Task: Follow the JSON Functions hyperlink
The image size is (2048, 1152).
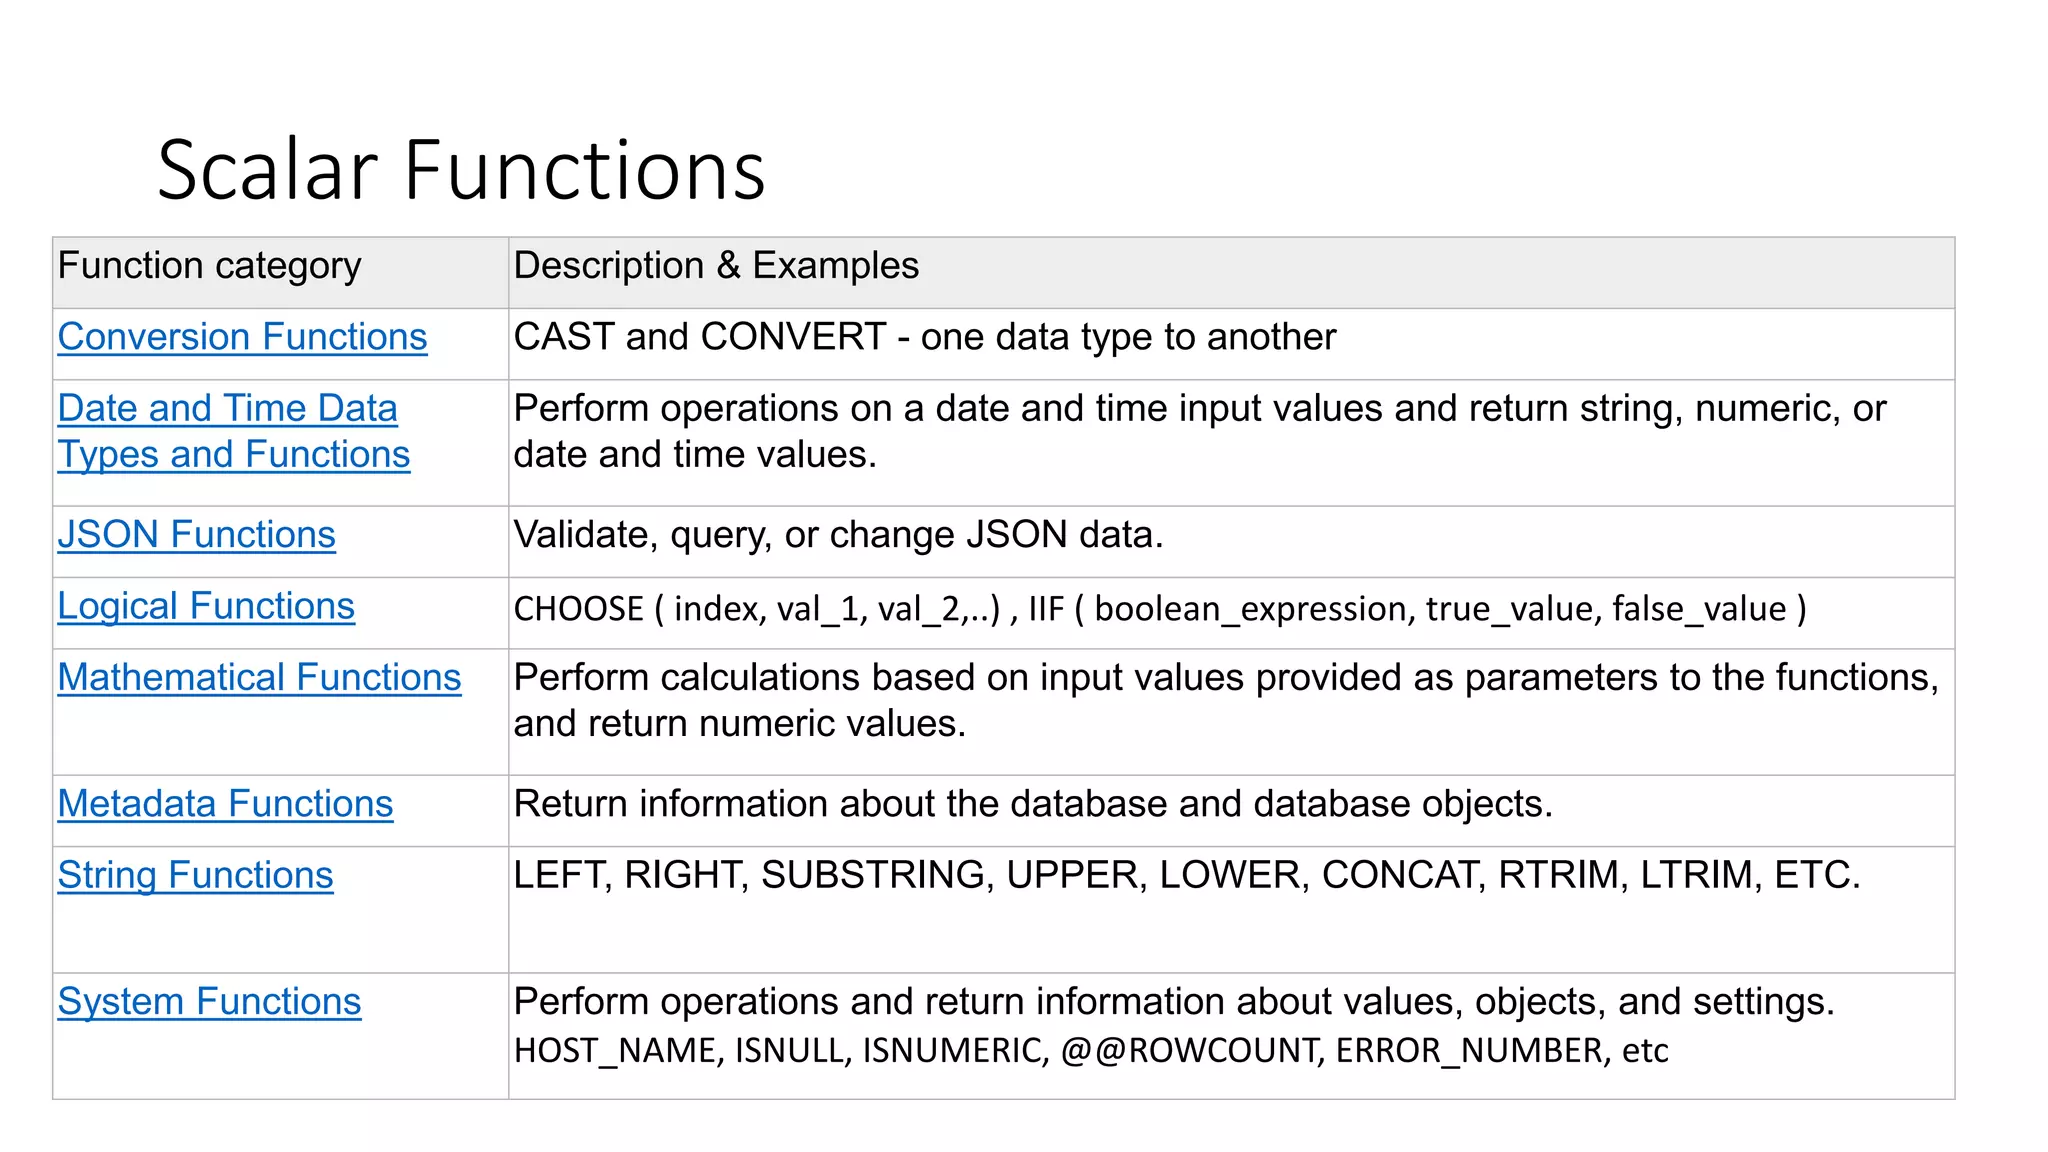Action: point(196,535)
